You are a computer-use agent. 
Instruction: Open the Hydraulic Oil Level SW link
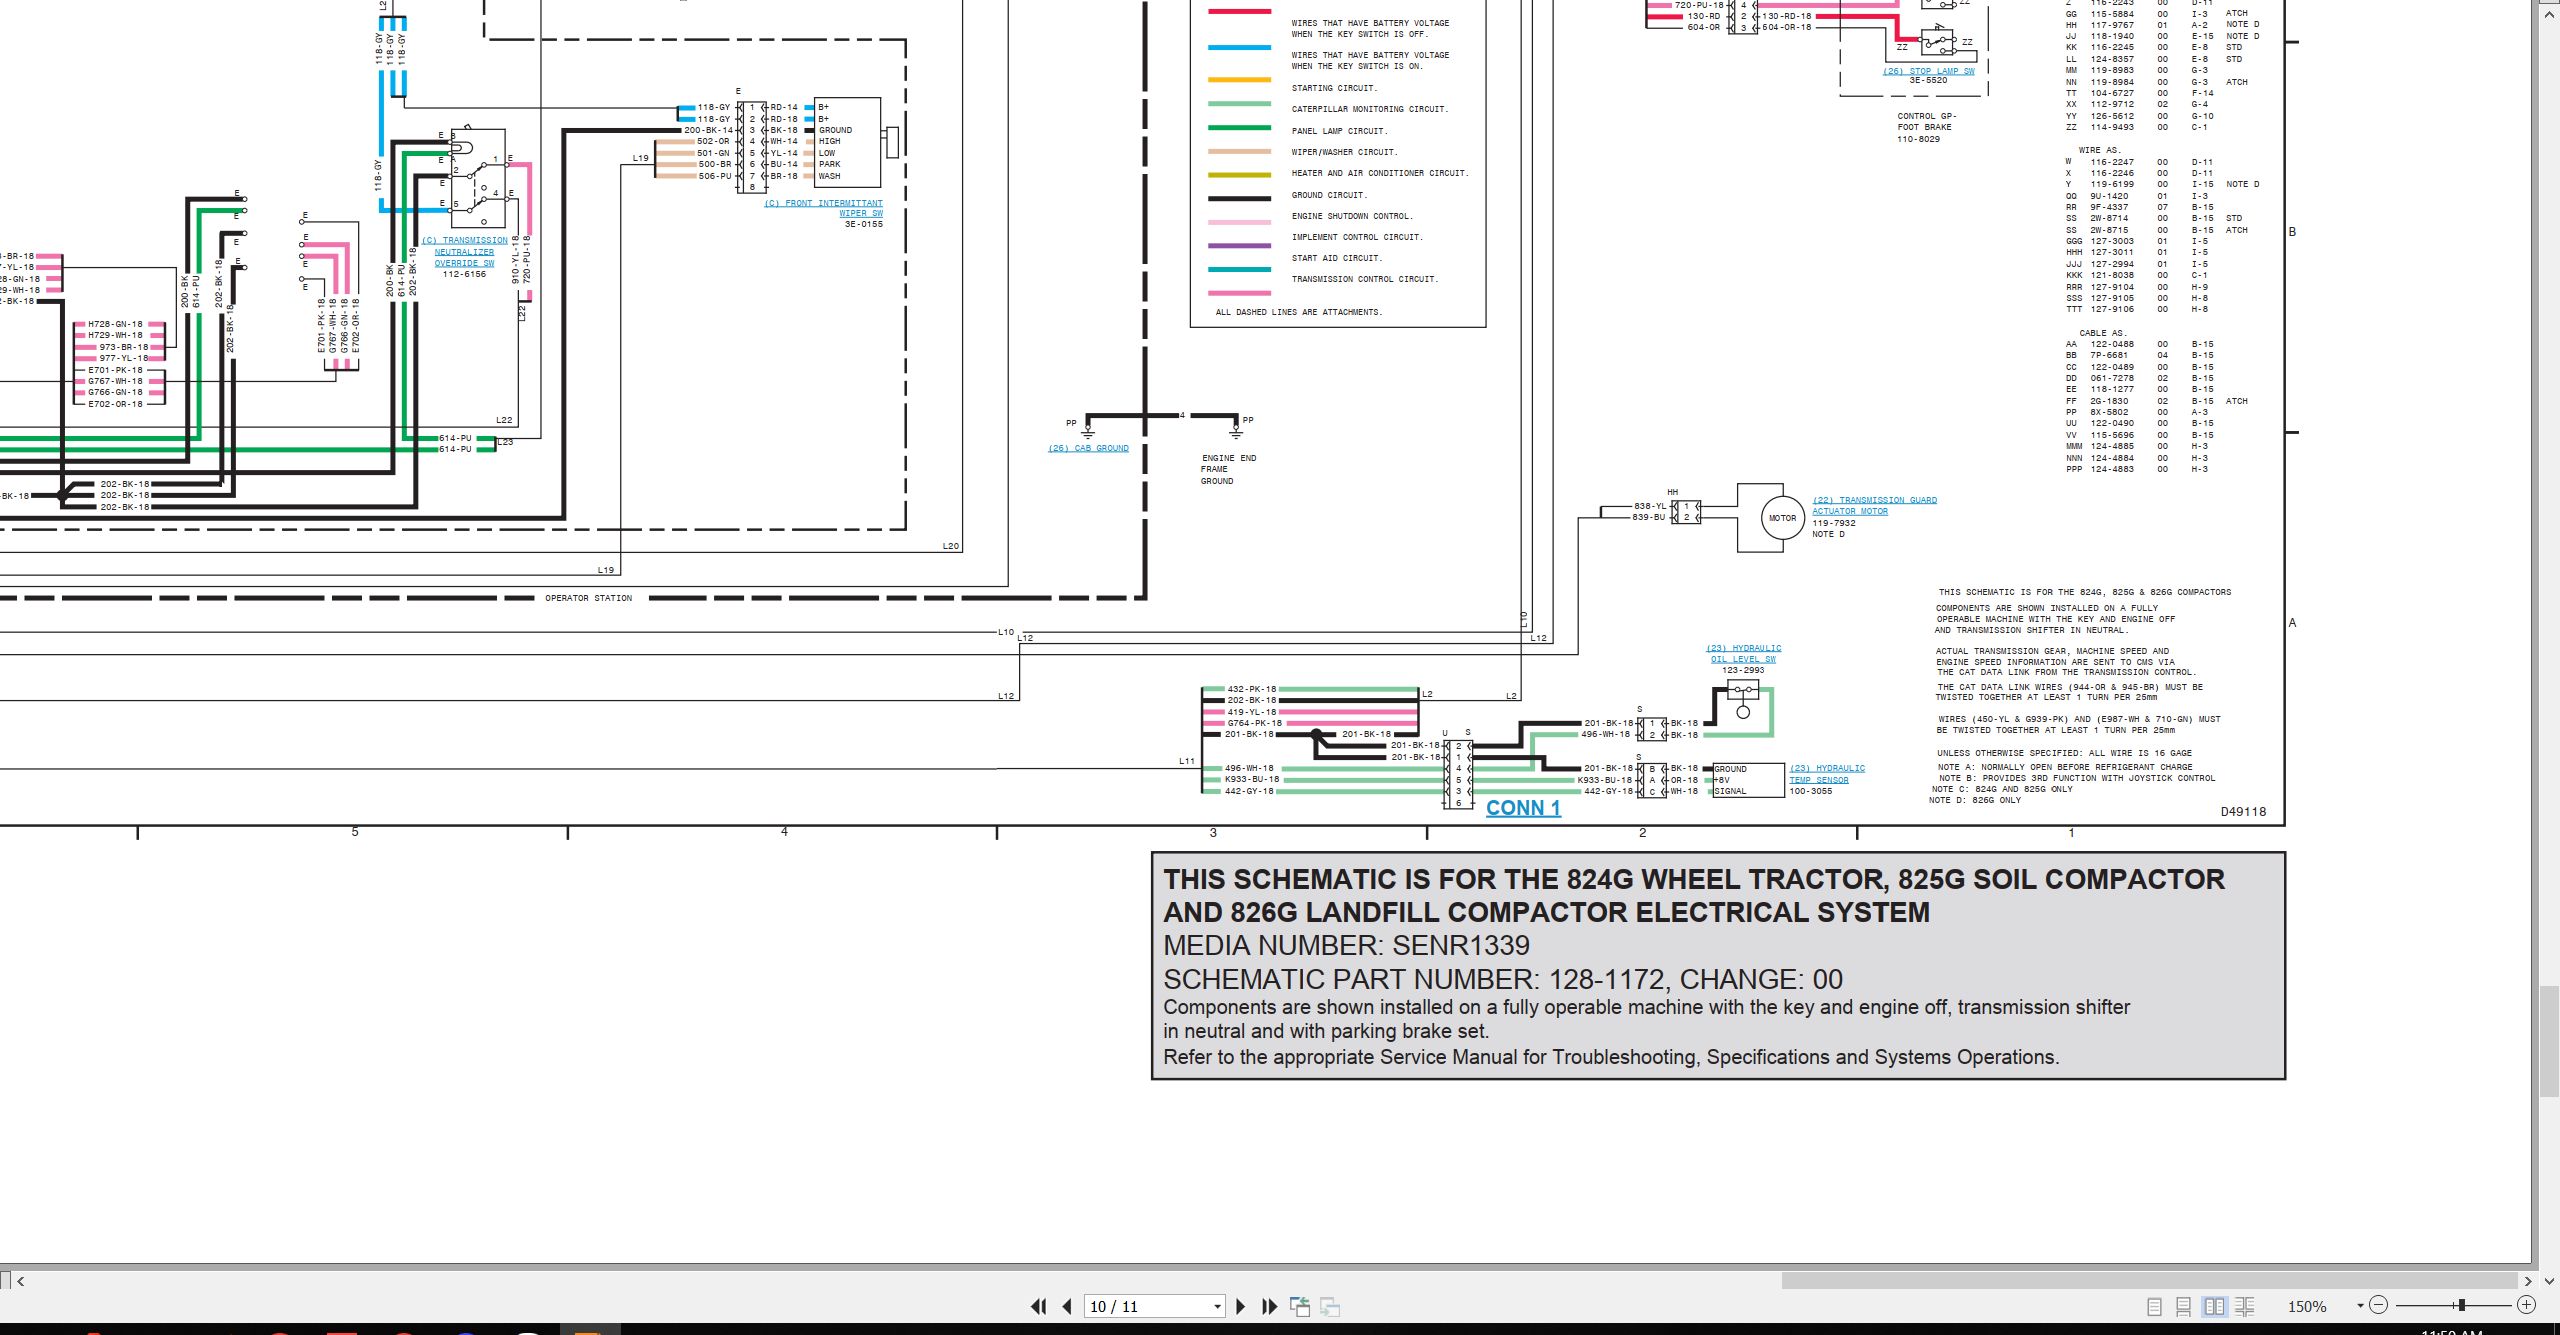point(1743,654)
